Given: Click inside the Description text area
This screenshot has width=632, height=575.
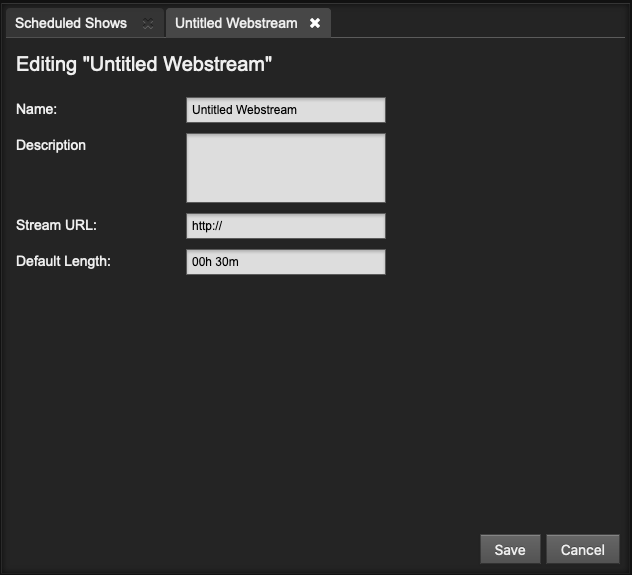Looking at the screenshot, I should (x=285, y=168).
